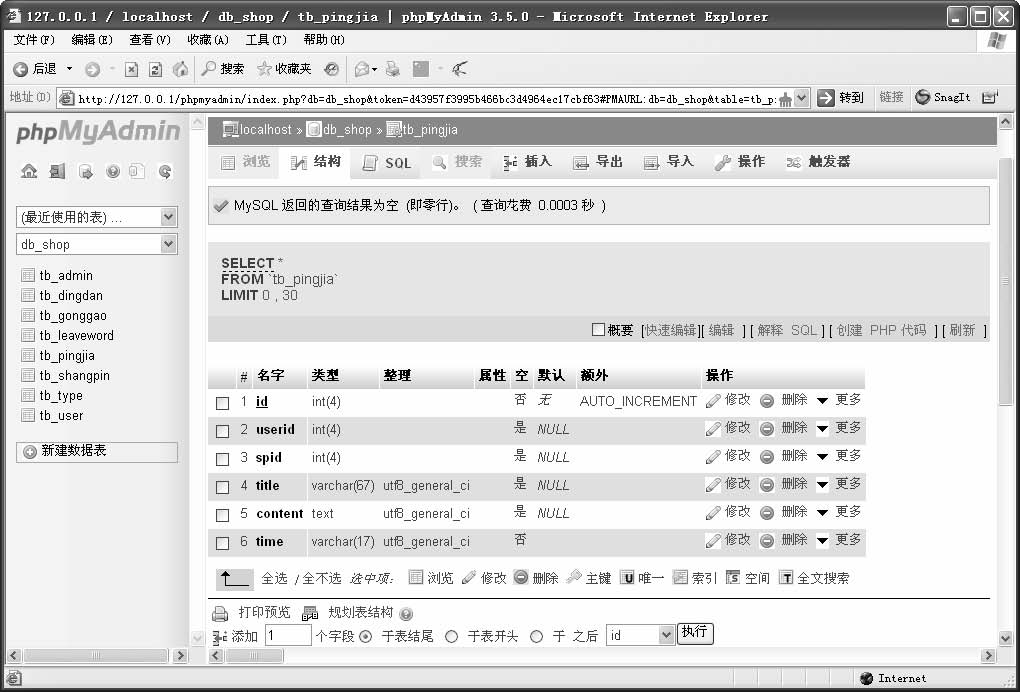Open the tb_dingdan table link
This screenshot has height=692, width=1020.
tap(71, 295)
